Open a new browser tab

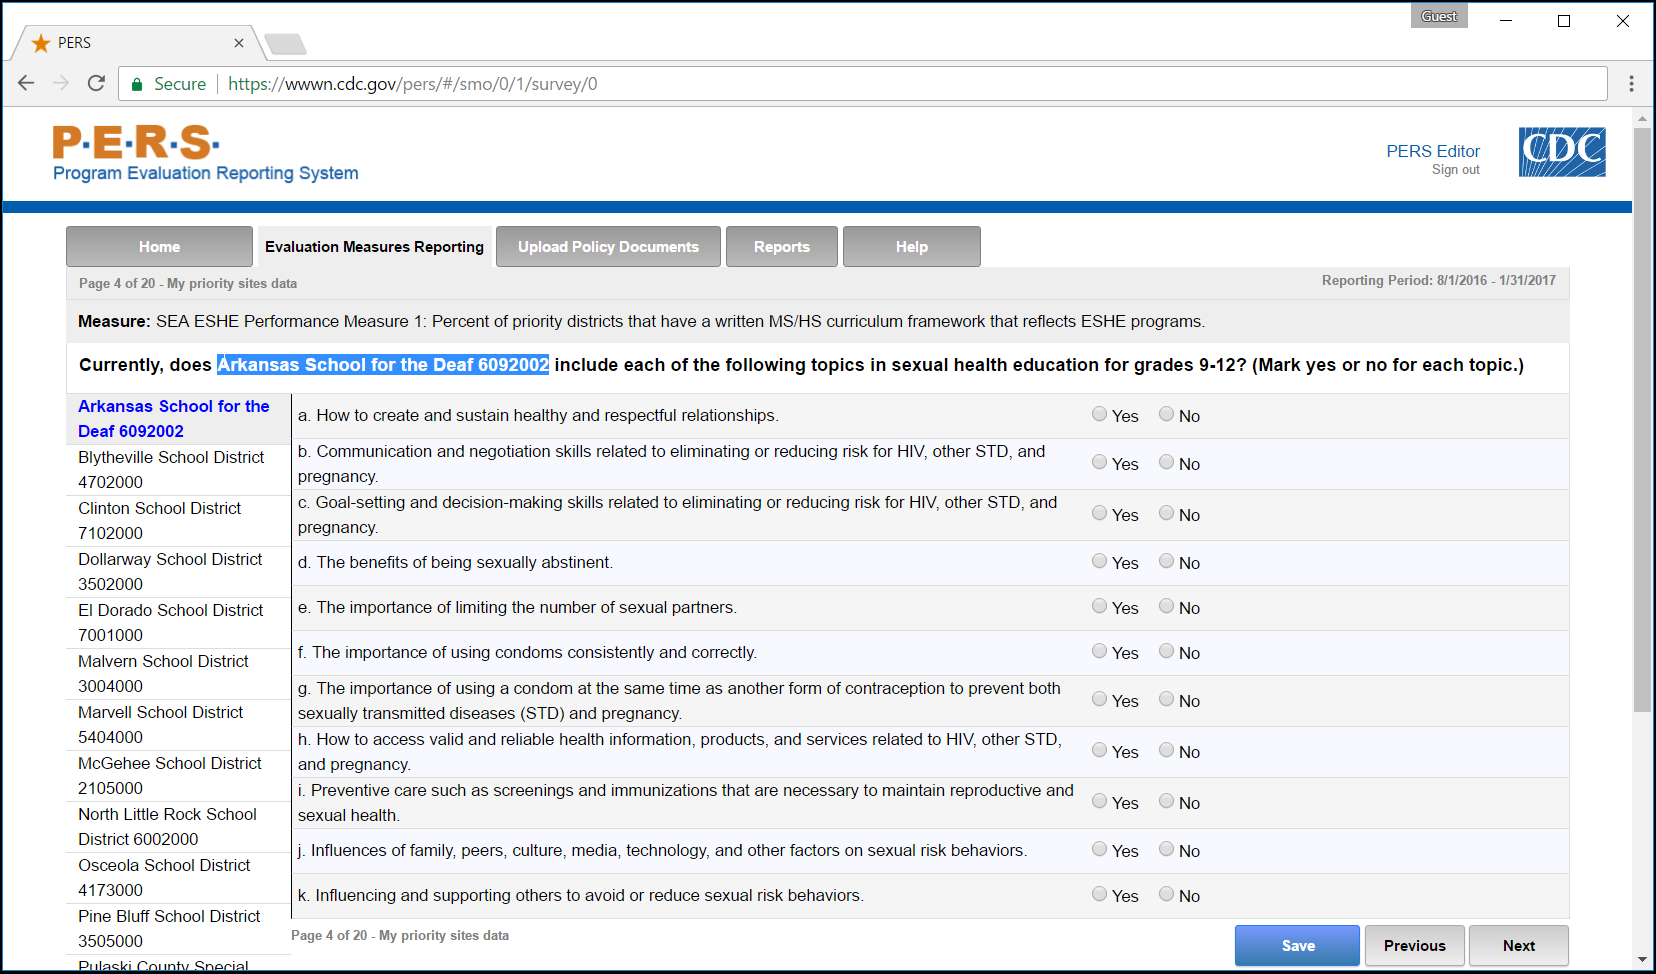coord(286,44)
